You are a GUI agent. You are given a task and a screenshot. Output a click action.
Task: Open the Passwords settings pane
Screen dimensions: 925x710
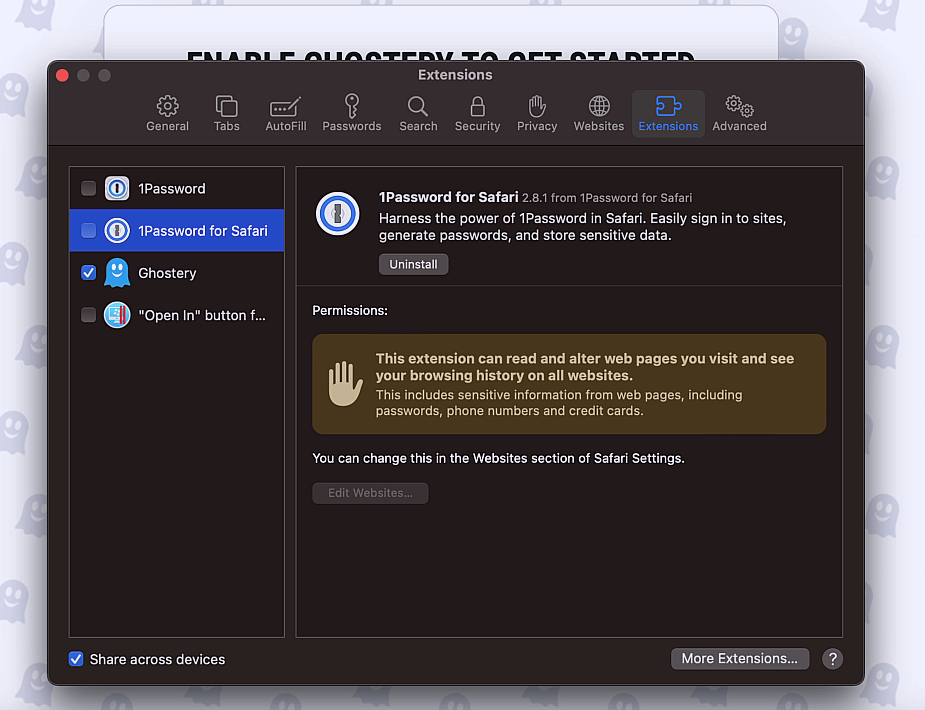(x=351, y=113)
